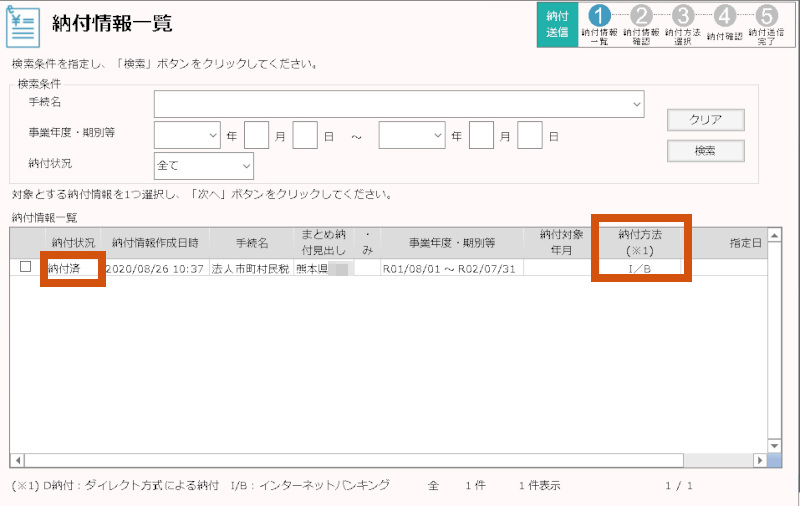Image resolution: width=800 pixels, height=506 pixels.
Task: Select step 4 納付確認 circle
Action: point(725,16)
